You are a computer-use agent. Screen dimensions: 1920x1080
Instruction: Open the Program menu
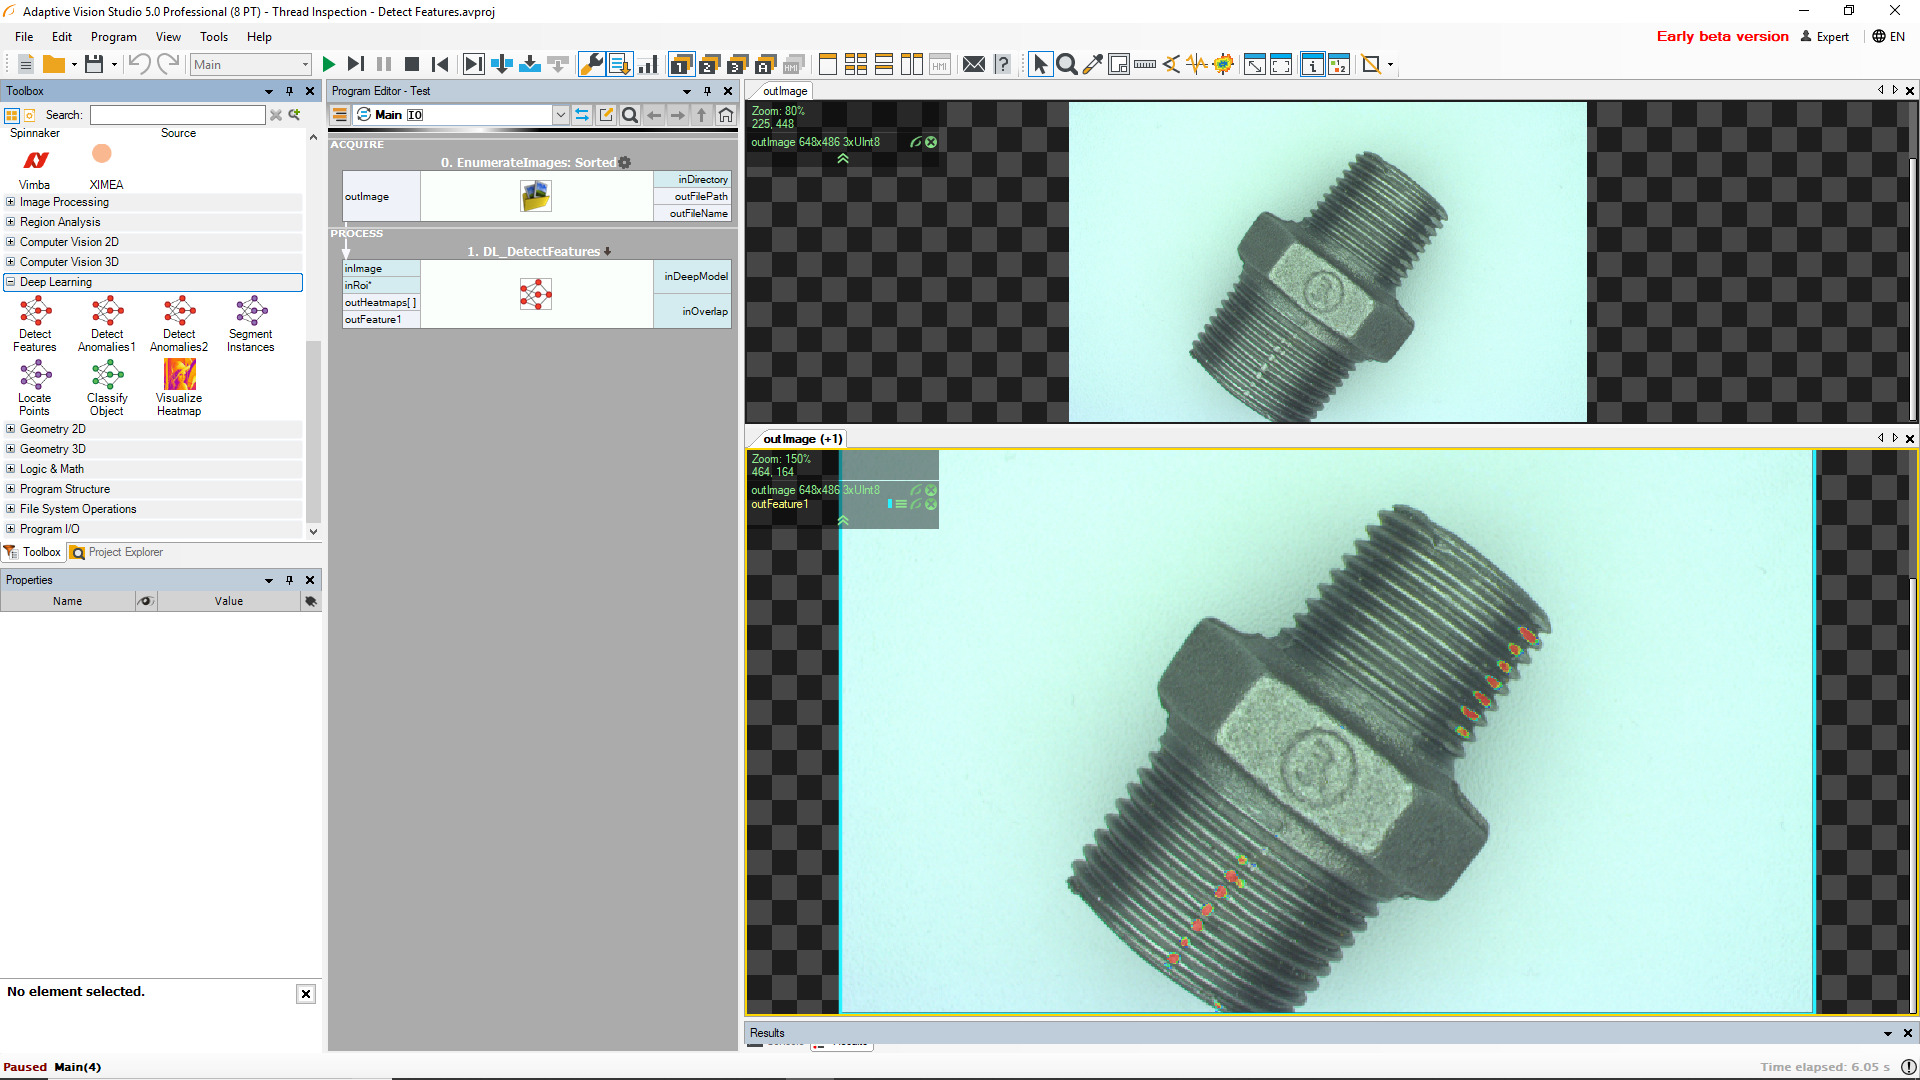tap(113, 37)
